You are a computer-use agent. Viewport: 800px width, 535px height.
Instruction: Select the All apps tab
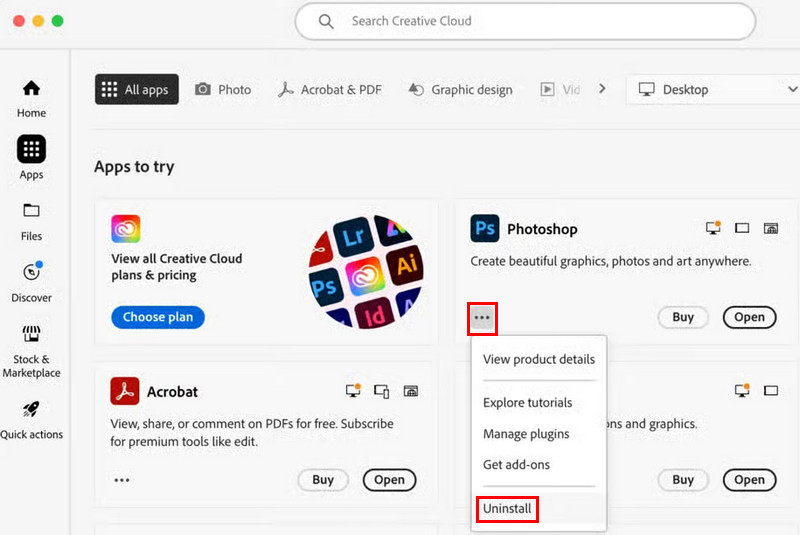point(137,89)
